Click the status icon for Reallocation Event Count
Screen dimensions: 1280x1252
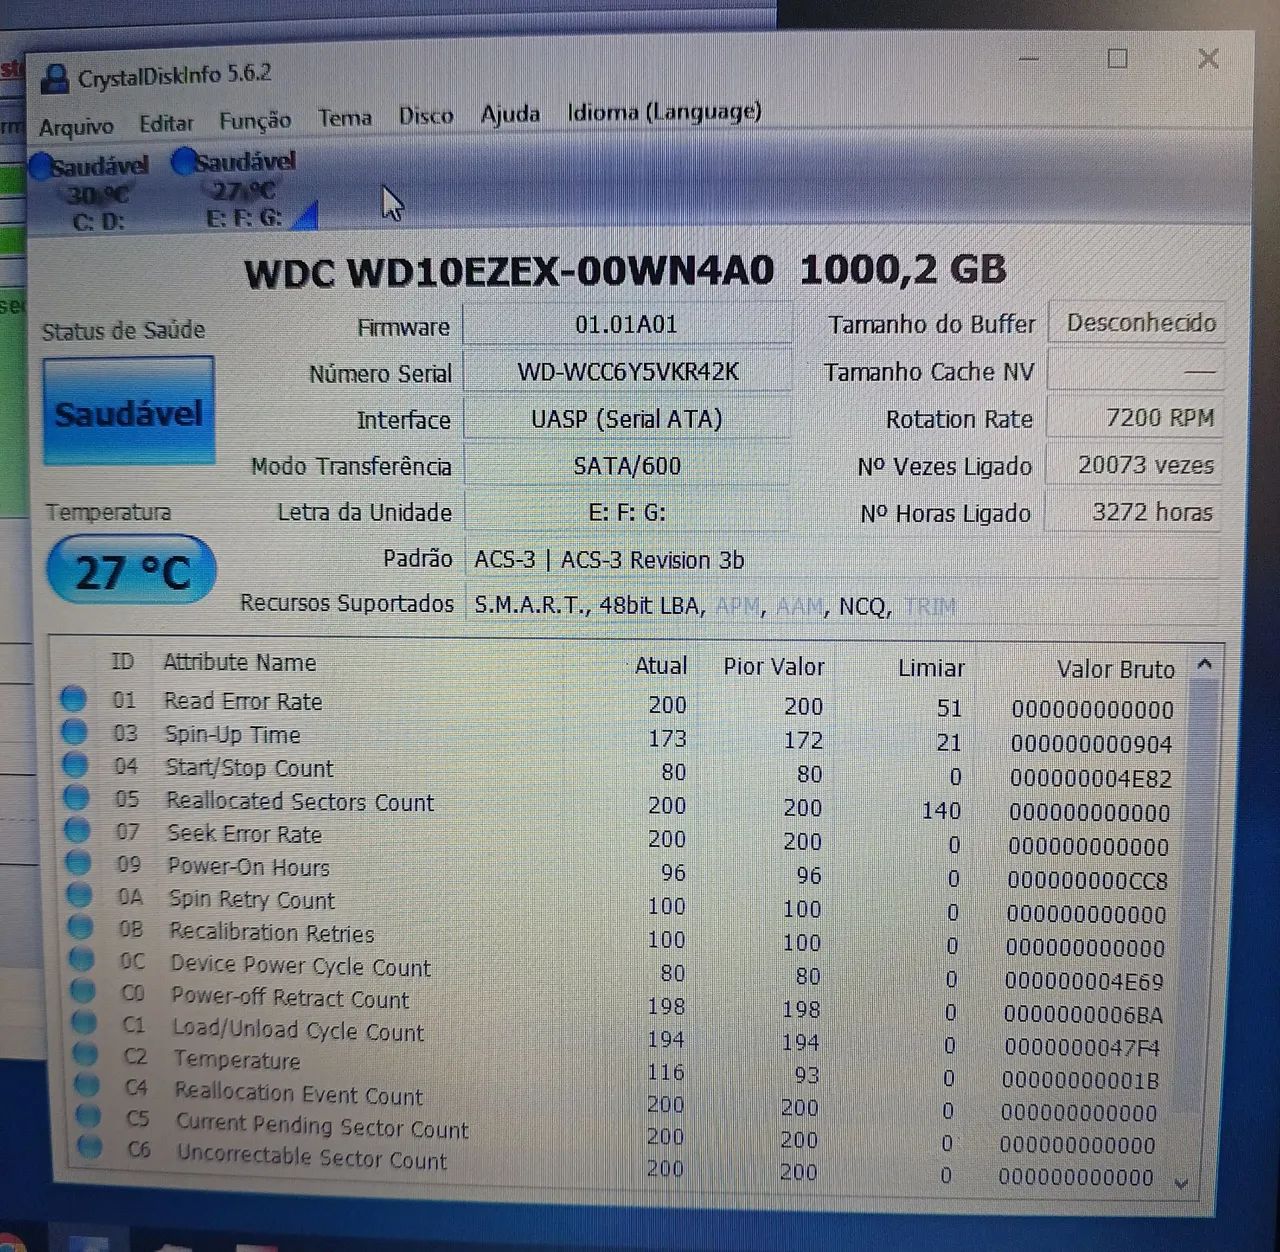(x=88, y=1085)
